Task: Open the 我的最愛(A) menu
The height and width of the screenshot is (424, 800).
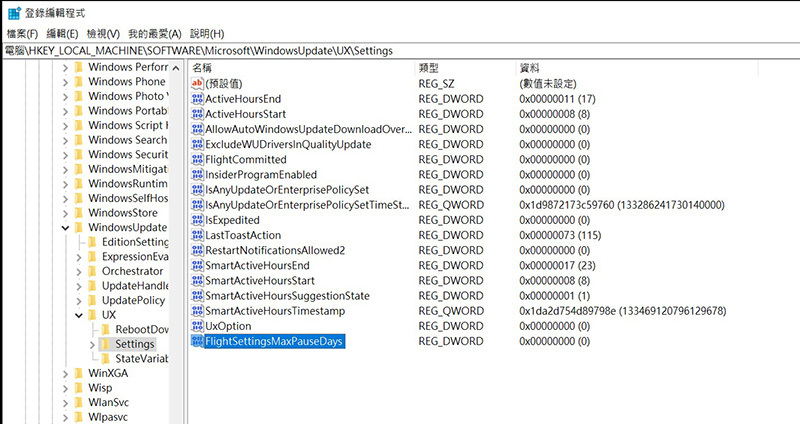Action: [155, 34]
